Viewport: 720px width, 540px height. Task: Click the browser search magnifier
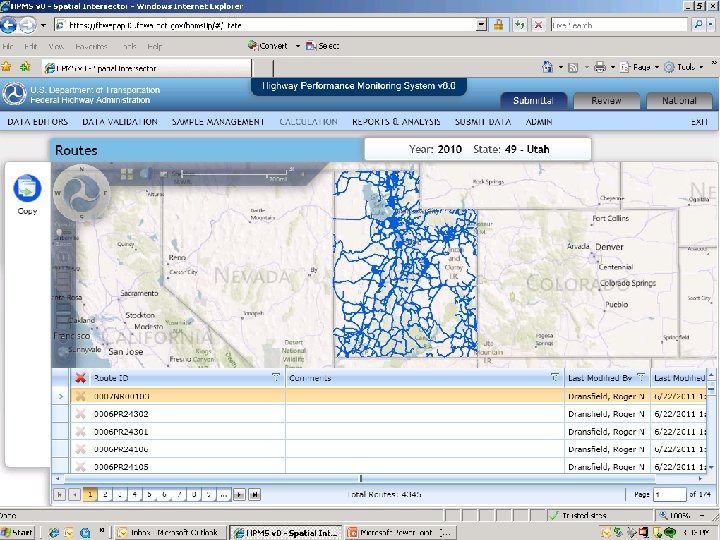[698, 25]
